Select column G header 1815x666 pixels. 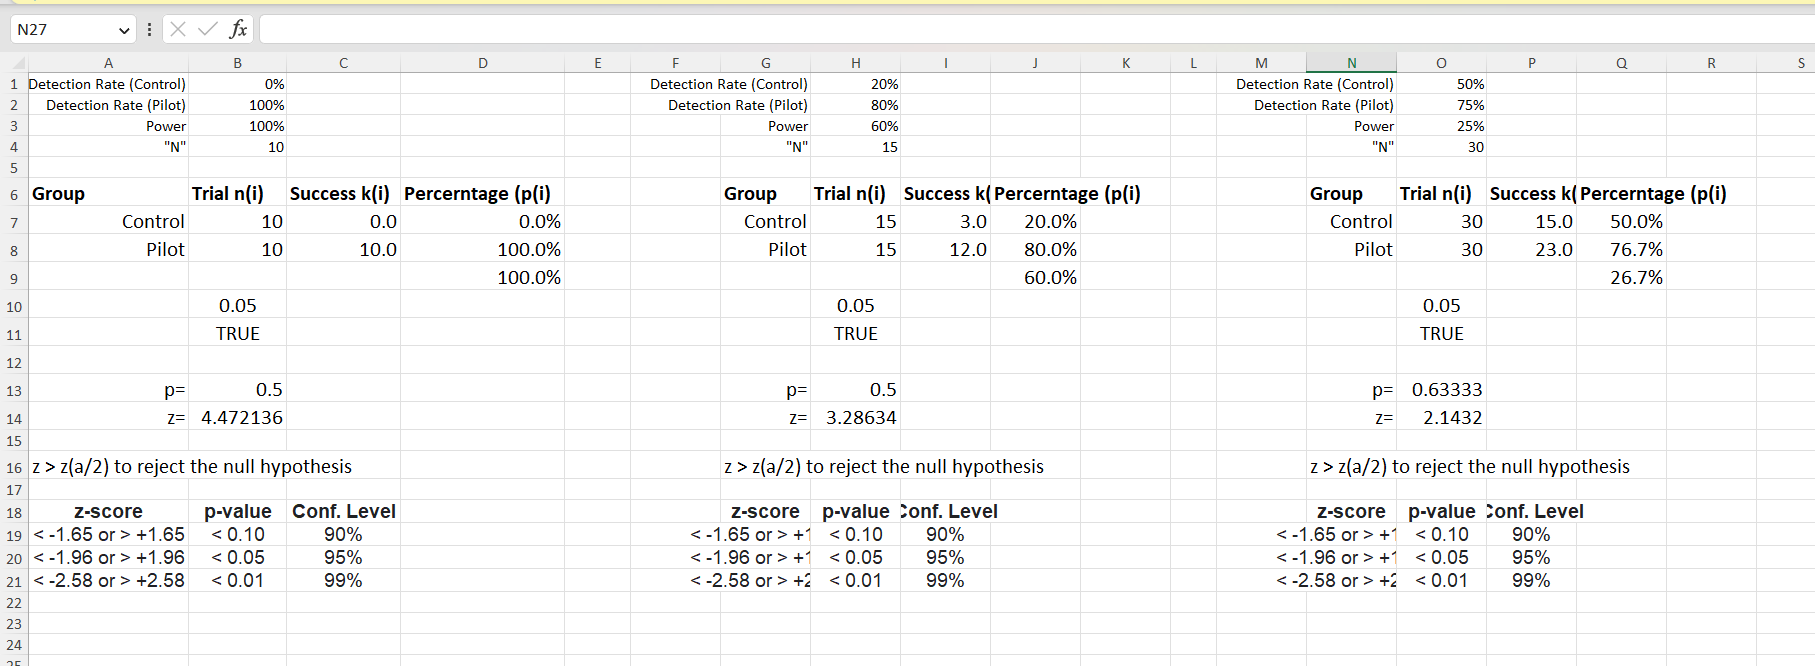(765, 63)
